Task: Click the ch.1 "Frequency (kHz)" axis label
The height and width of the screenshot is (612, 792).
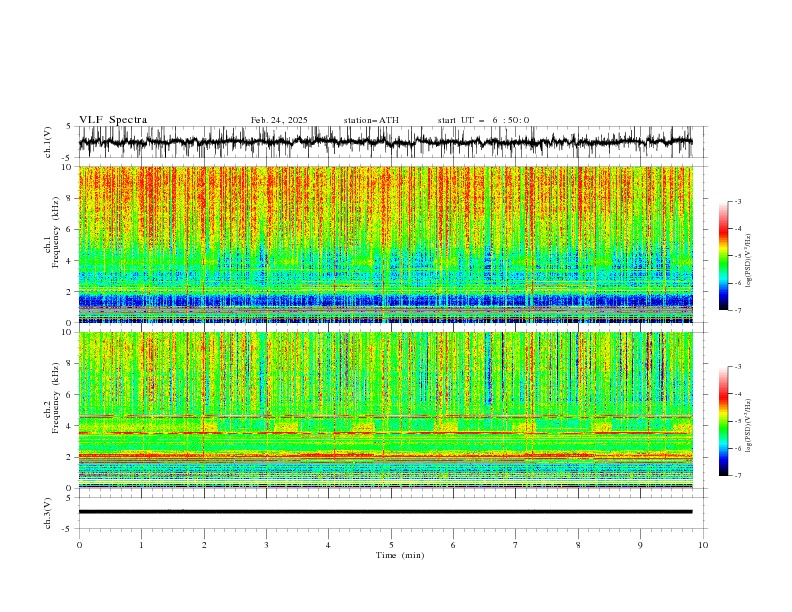Action: tap(56, 233)
